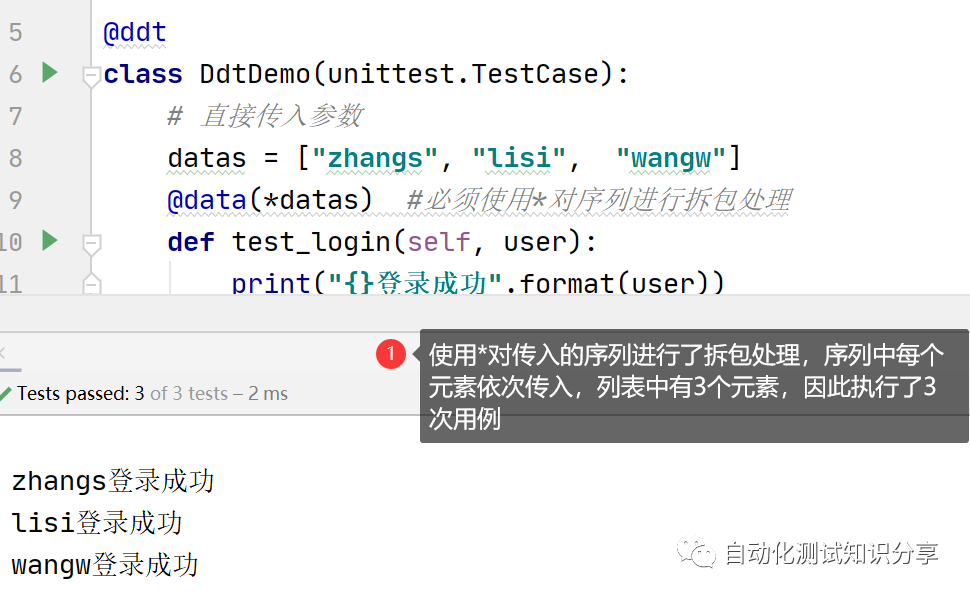Click the 'wangw登录成功' output line

pyautogui.click(x=105, y=565)
